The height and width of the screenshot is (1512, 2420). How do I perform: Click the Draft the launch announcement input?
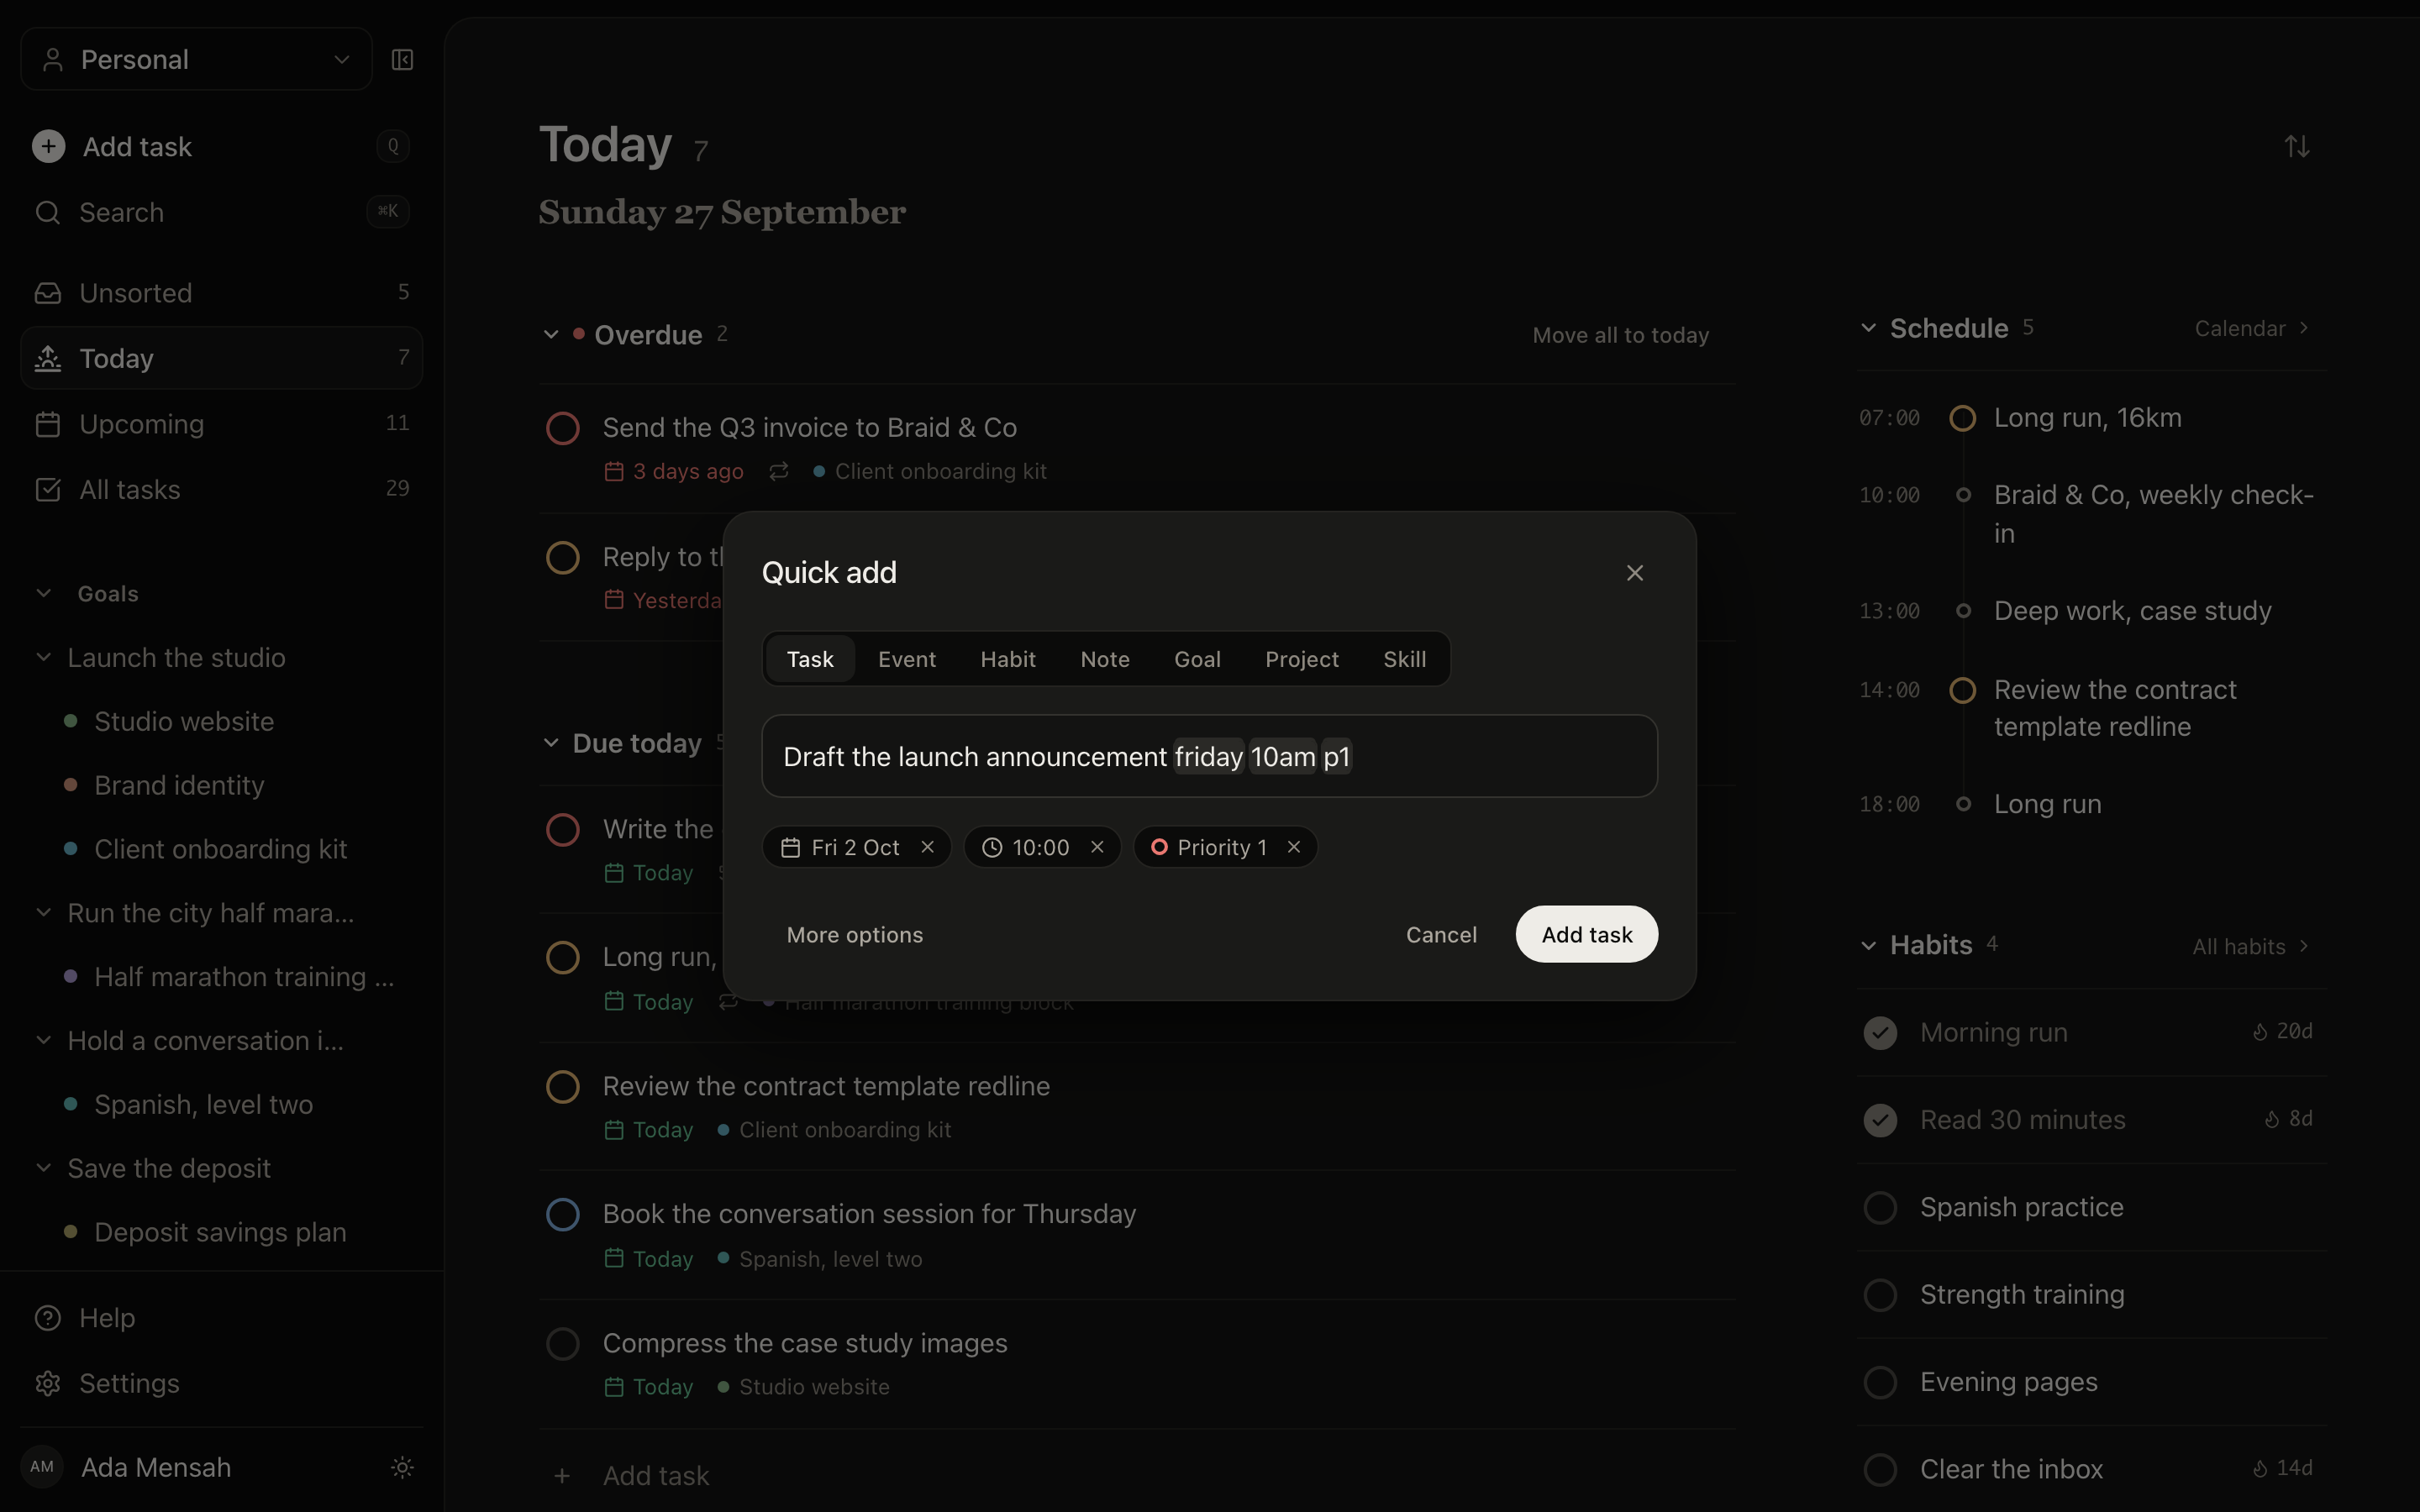point(1209,756)
